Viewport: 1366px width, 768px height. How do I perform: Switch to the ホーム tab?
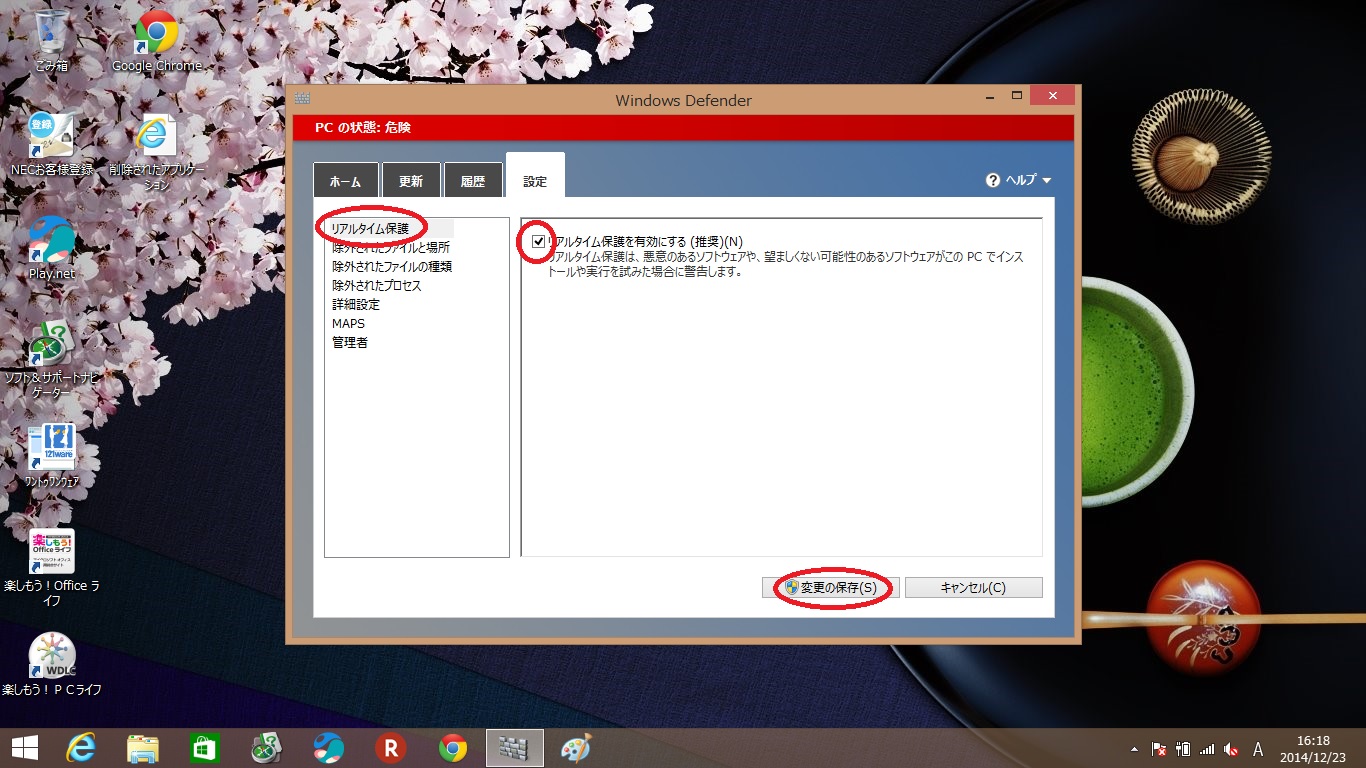(346, 180)
